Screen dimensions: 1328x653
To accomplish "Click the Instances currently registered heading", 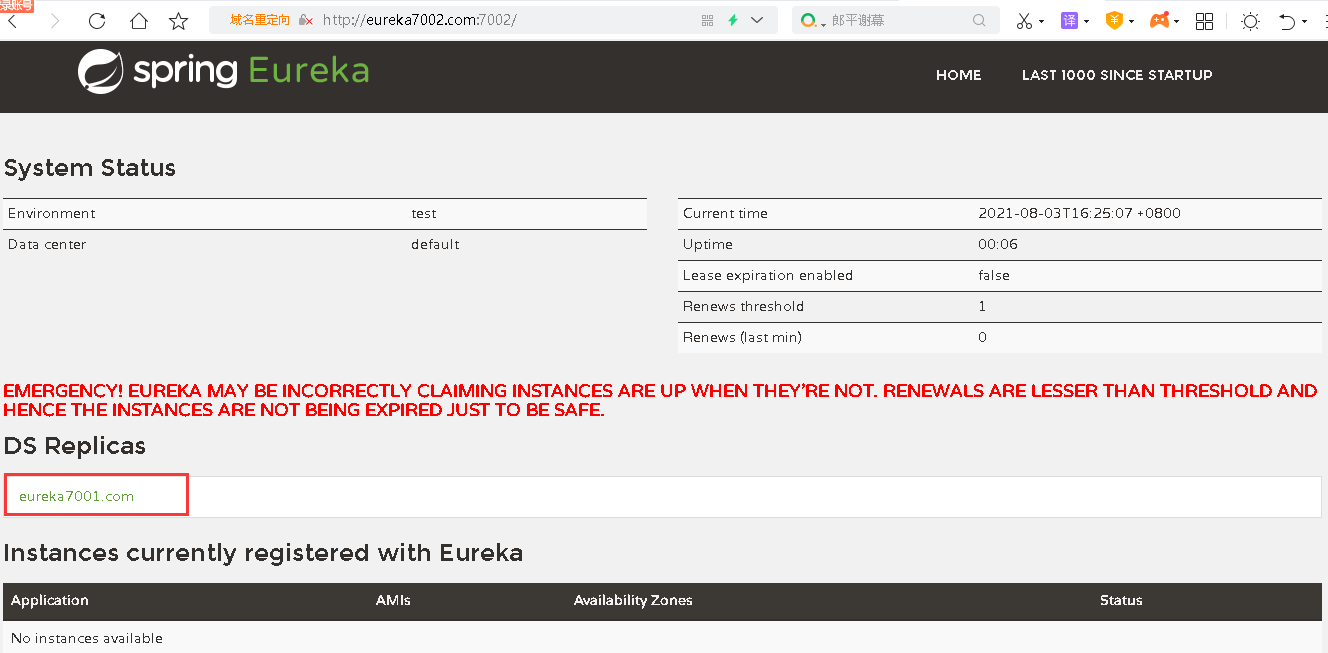I will click(x=263, y=553).
